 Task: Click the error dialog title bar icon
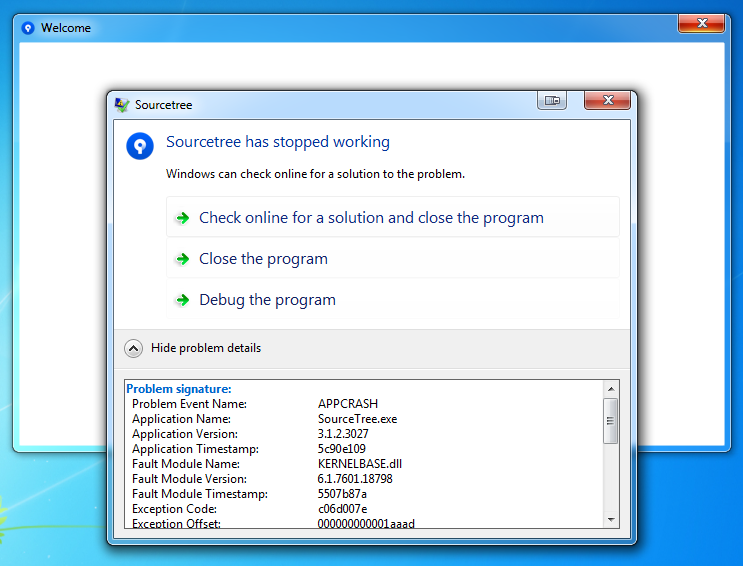(122, 105)
